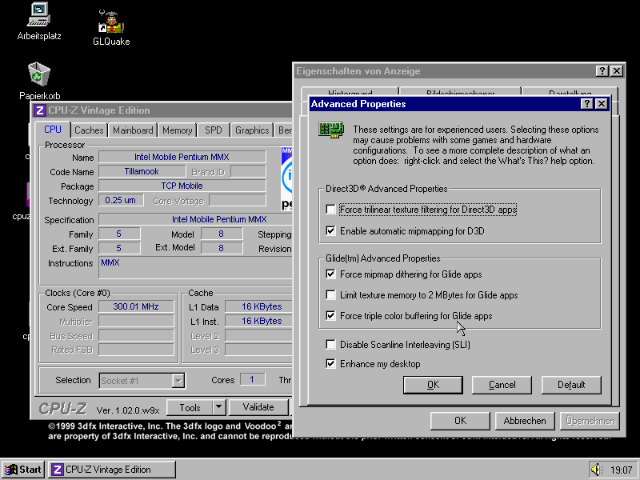
Task: Close the Advanced Properties dialog
Action: (x=601, y=104)
